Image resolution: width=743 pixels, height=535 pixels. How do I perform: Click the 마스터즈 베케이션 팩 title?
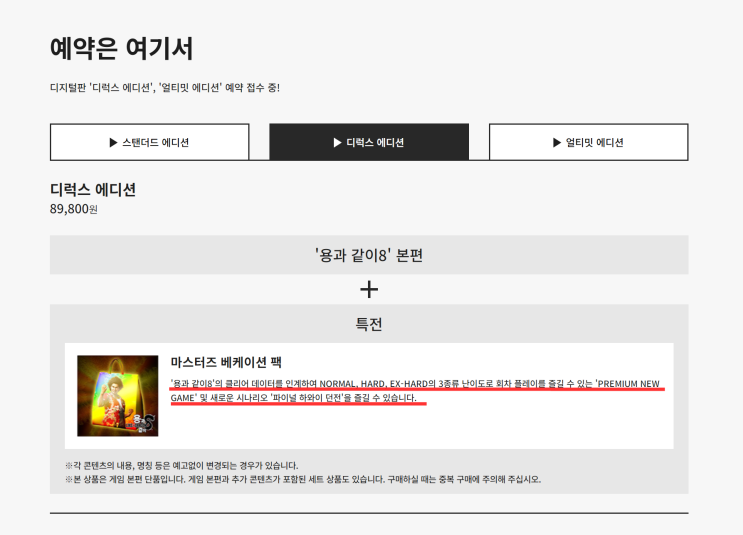click(226, 363)
